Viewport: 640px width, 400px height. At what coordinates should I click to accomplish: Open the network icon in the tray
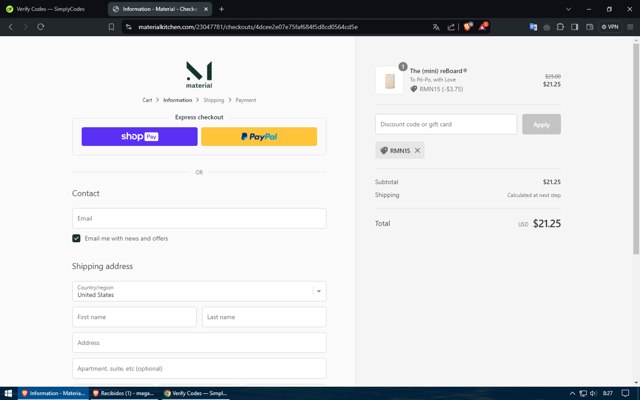tap(583, 393)
